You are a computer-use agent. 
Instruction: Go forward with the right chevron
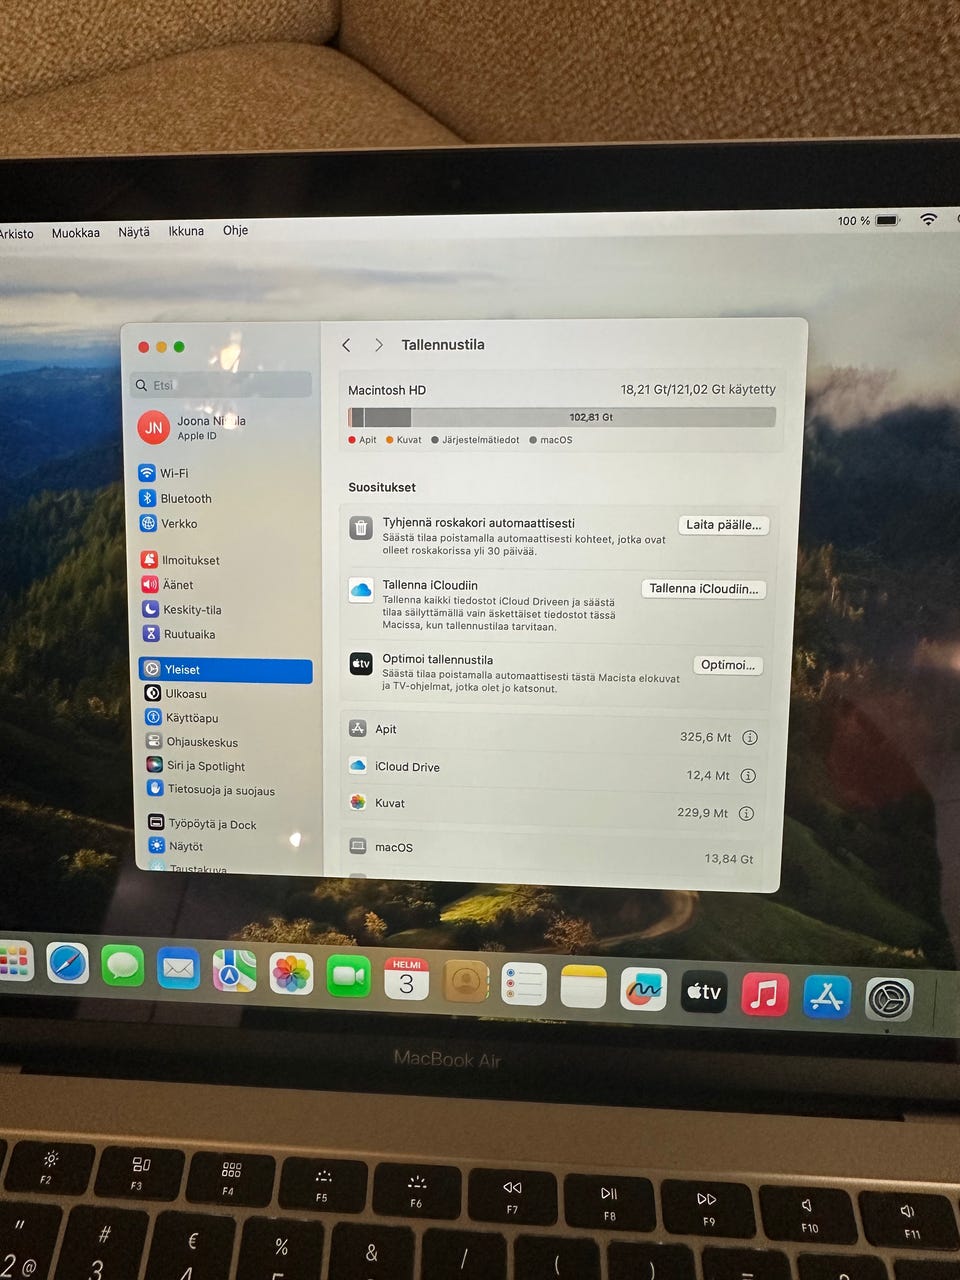click(378, 345)
